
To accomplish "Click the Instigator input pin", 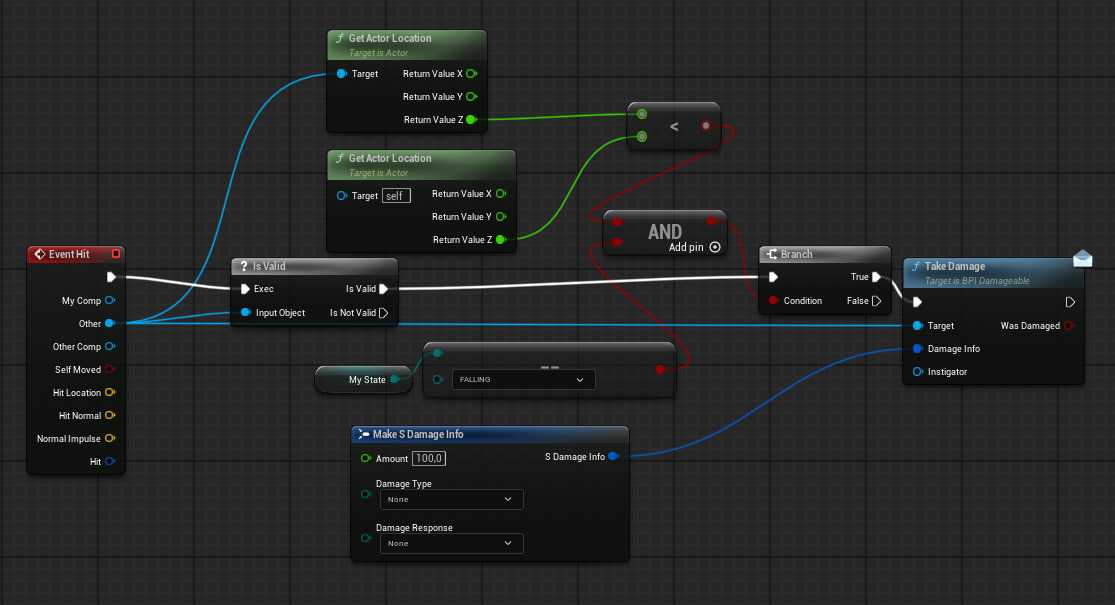I will pyautogui.click(x=917, y=372).
